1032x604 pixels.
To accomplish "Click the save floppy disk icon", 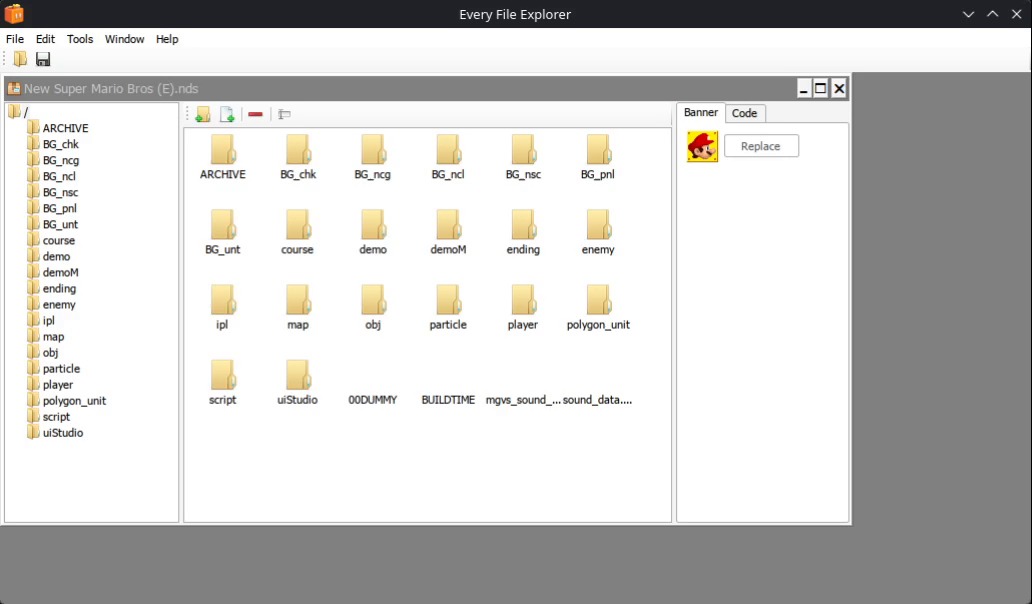I will (x=43, y=59).
